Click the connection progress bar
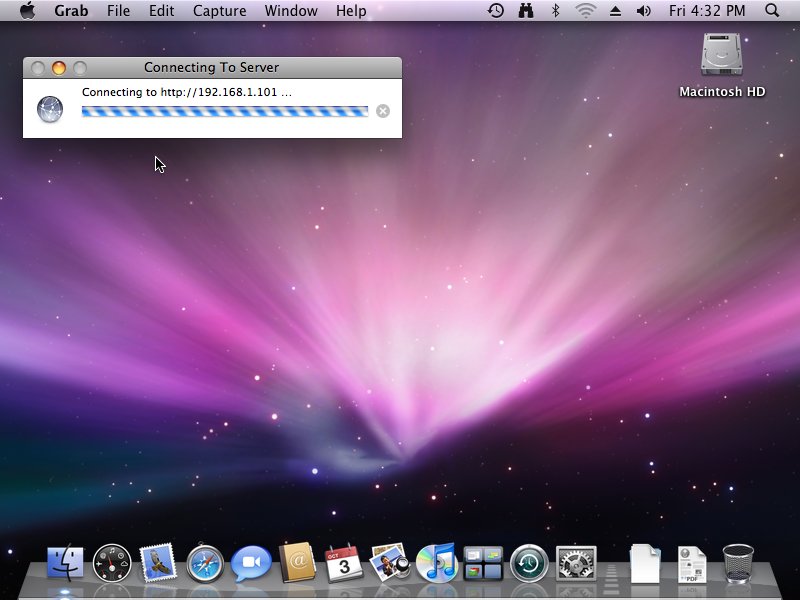The width and height of the screenshot is (800, 600). 225,111
